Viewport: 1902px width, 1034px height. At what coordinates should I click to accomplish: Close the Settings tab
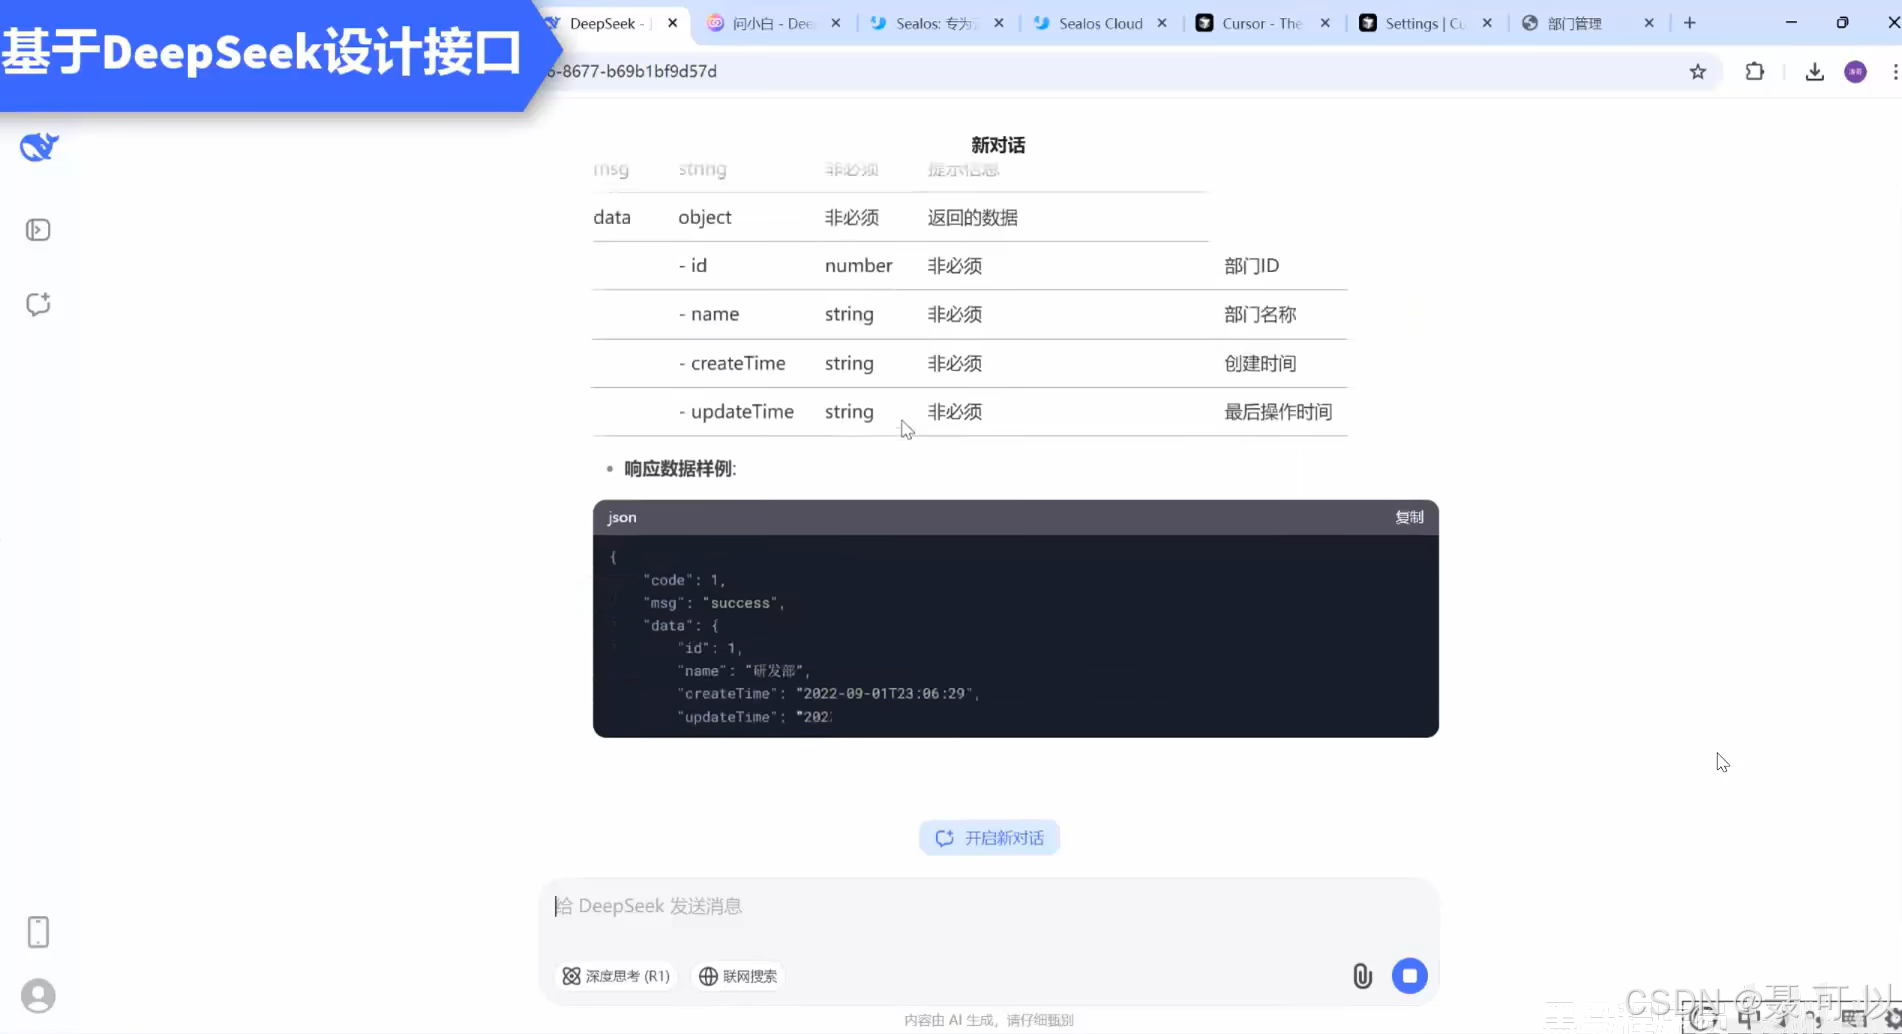point(1487,23)
